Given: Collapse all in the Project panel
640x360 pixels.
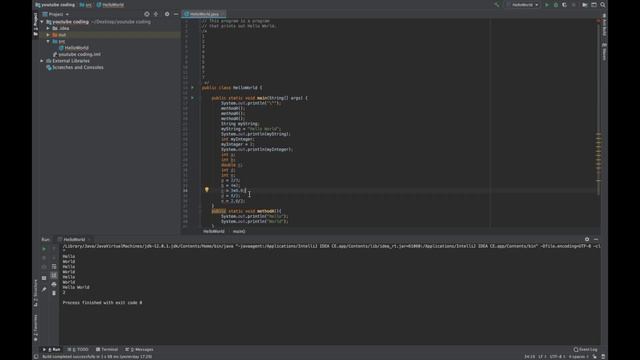Looking at the screenshot, I should coord(156,14).
